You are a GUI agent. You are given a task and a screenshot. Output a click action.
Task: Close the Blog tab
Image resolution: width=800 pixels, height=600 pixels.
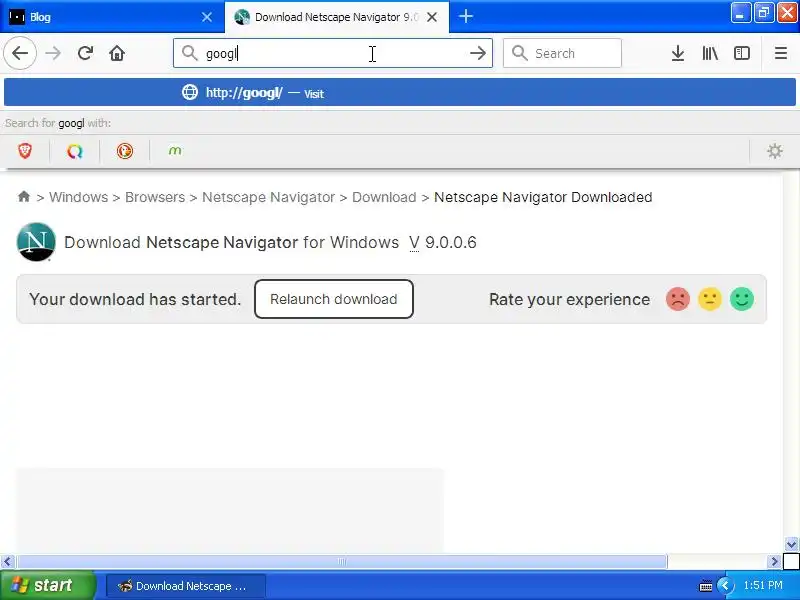click(x=207, y=17)
